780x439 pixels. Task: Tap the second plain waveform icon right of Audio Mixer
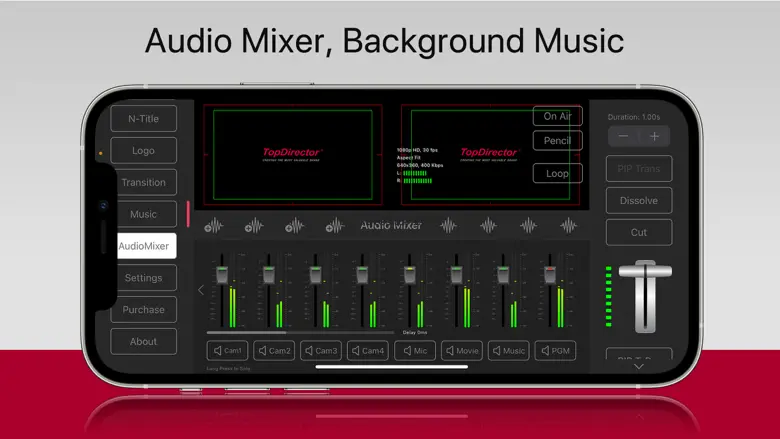(488, 226)
